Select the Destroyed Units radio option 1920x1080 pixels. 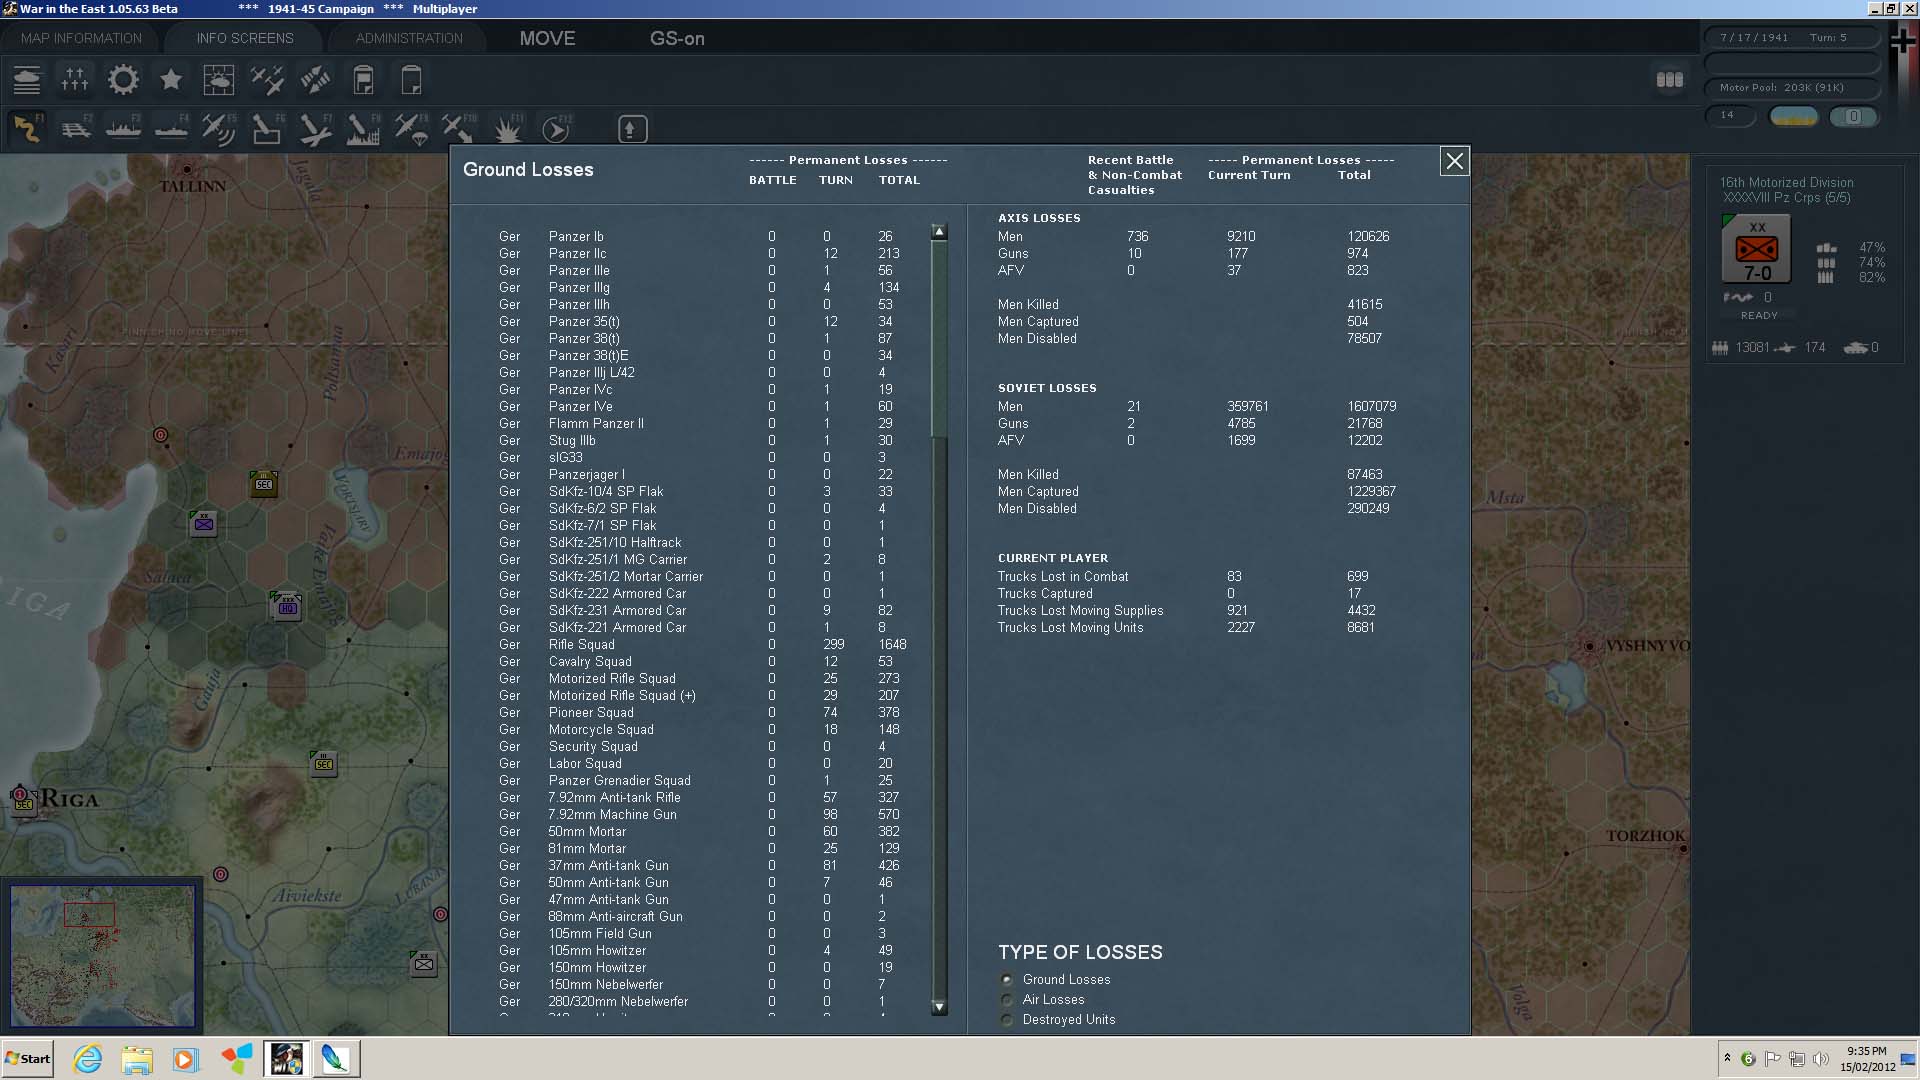coord(1007,1020)
